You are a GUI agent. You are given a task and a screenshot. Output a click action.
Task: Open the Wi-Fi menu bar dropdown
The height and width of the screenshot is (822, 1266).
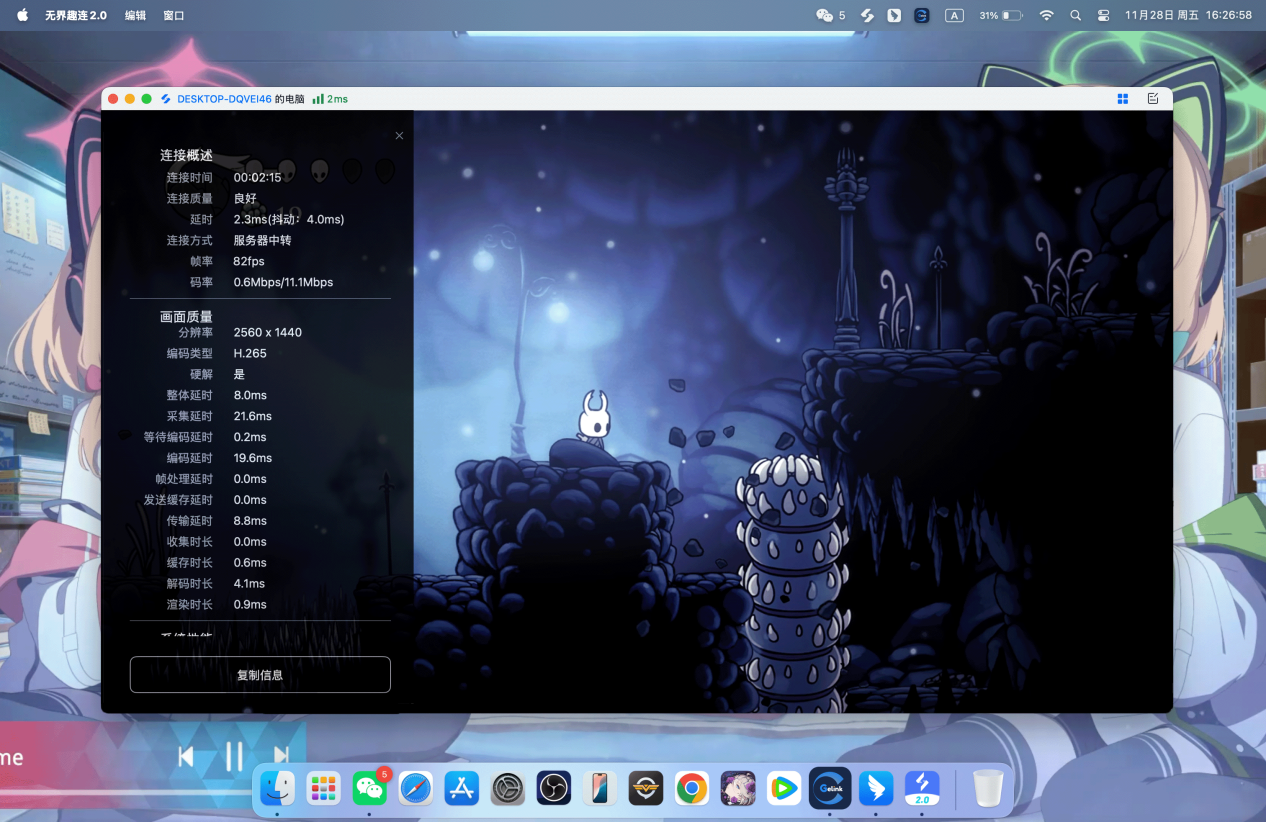tap(1046, 15)
